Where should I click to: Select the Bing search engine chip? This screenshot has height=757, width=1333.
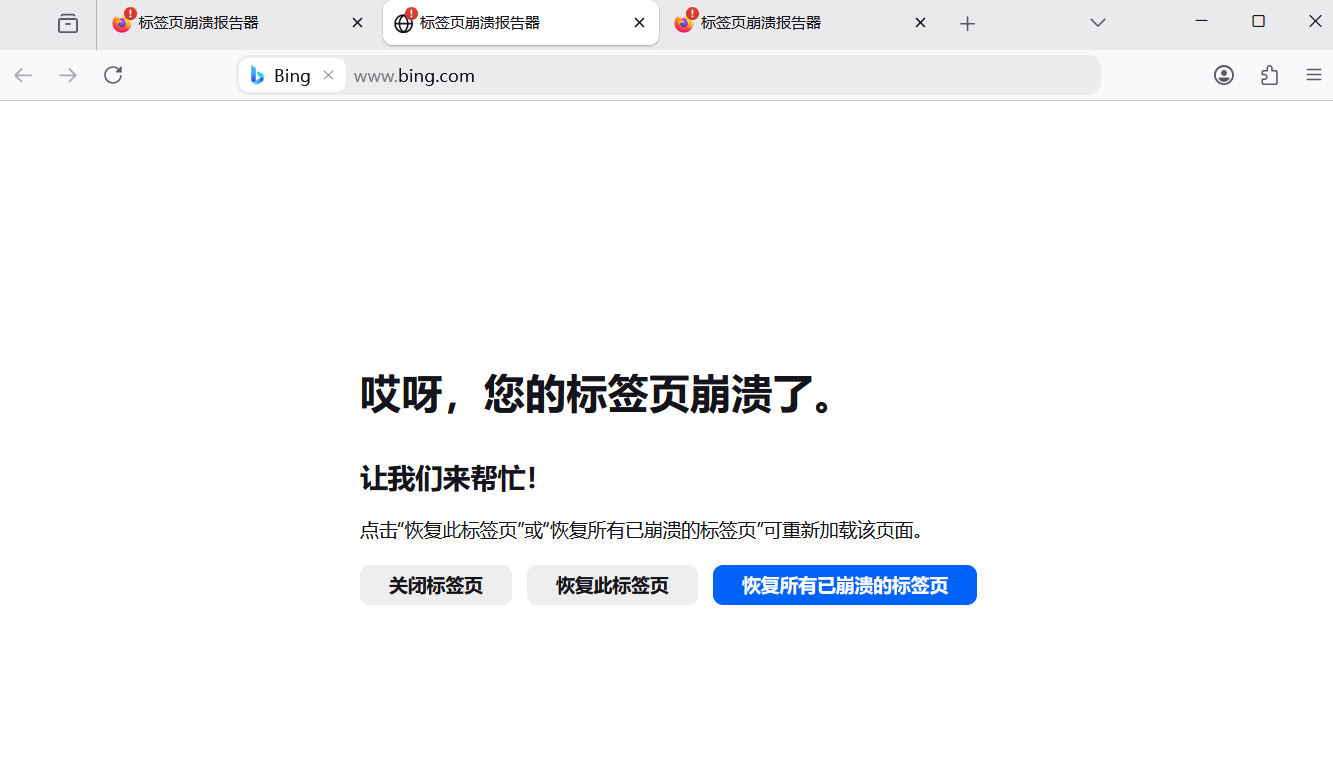click(x=281, y=75)
